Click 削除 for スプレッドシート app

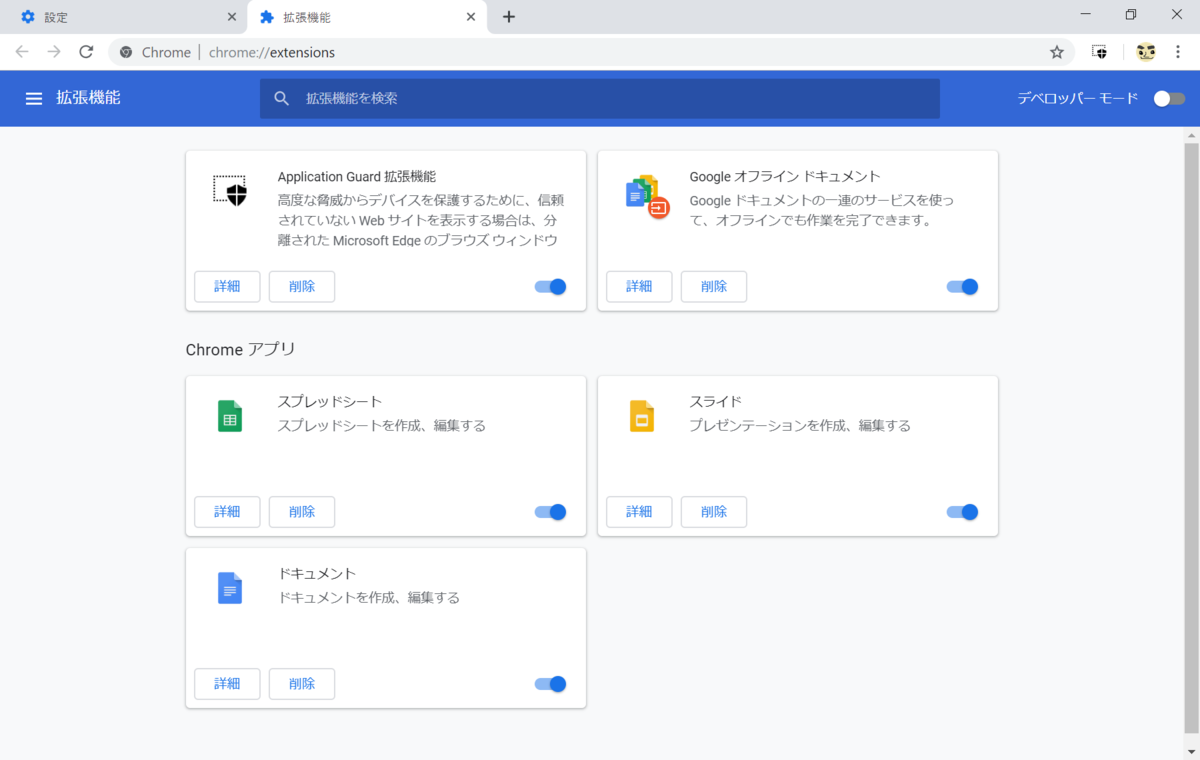[302, 512]
